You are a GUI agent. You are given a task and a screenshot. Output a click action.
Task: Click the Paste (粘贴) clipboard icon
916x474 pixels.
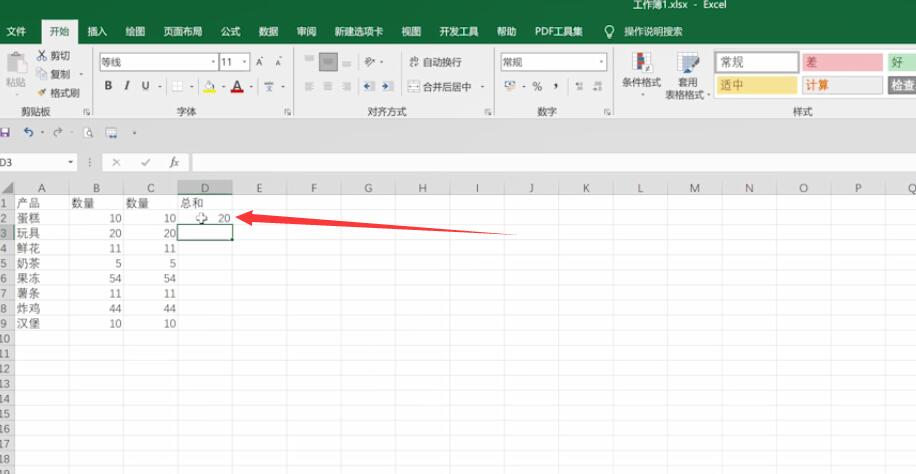16,63
